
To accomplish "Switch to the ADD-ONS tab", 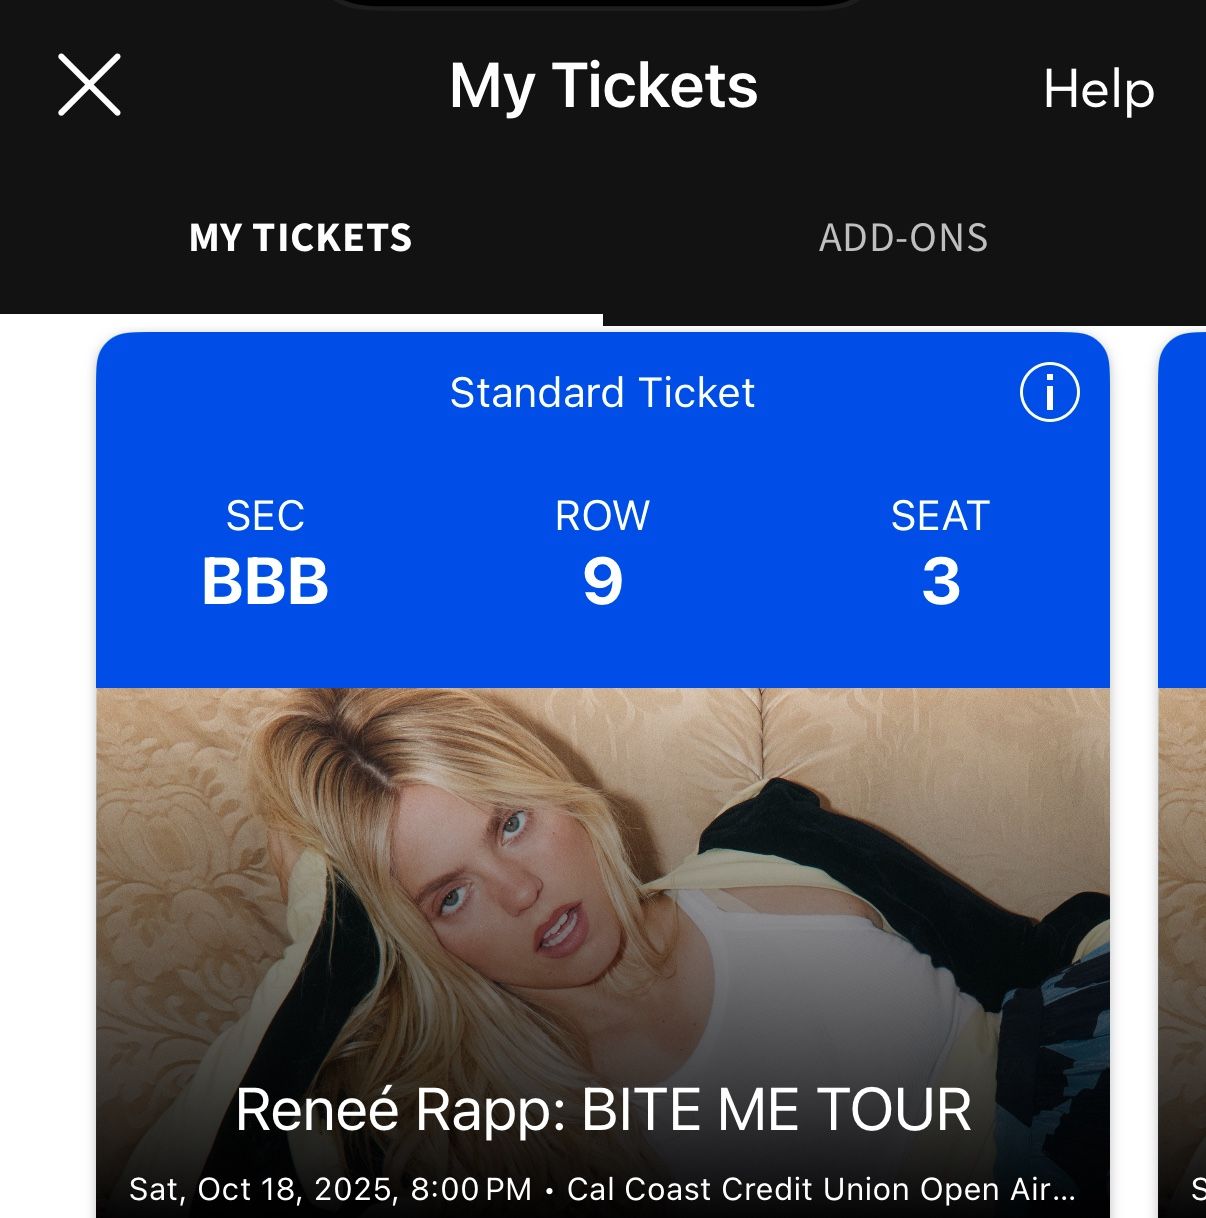I will click(x=903, y=238).
